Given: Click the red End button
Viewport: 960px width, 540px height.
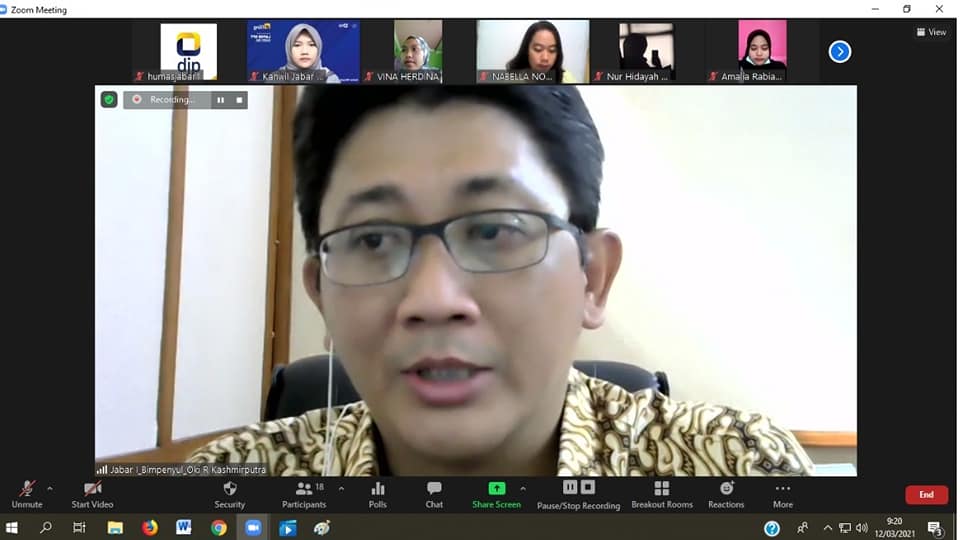Looking at the screenshot, I should (926, 495).
